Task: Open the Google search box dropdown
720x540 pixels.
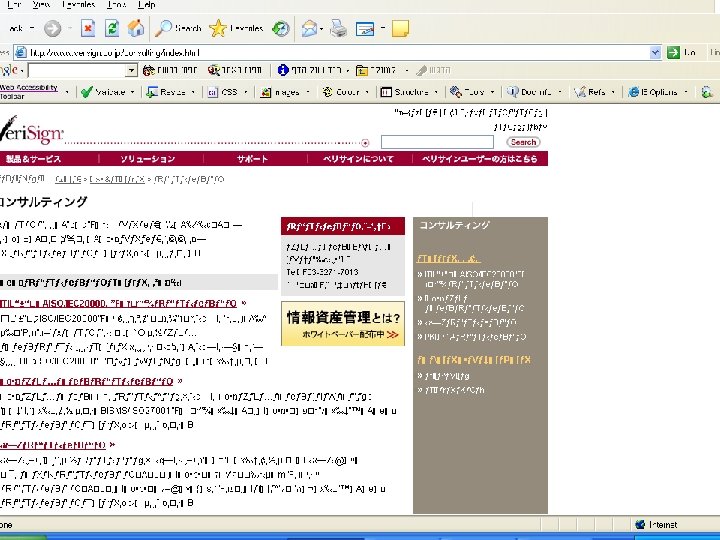Action: click(x=131, y=70)
